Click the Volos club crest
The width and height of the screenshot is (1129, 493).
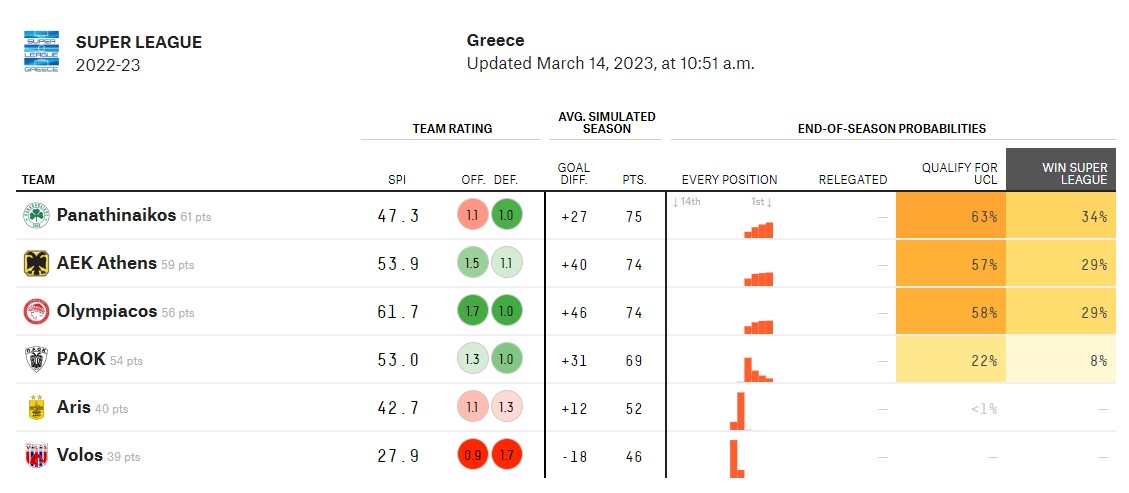37,456
